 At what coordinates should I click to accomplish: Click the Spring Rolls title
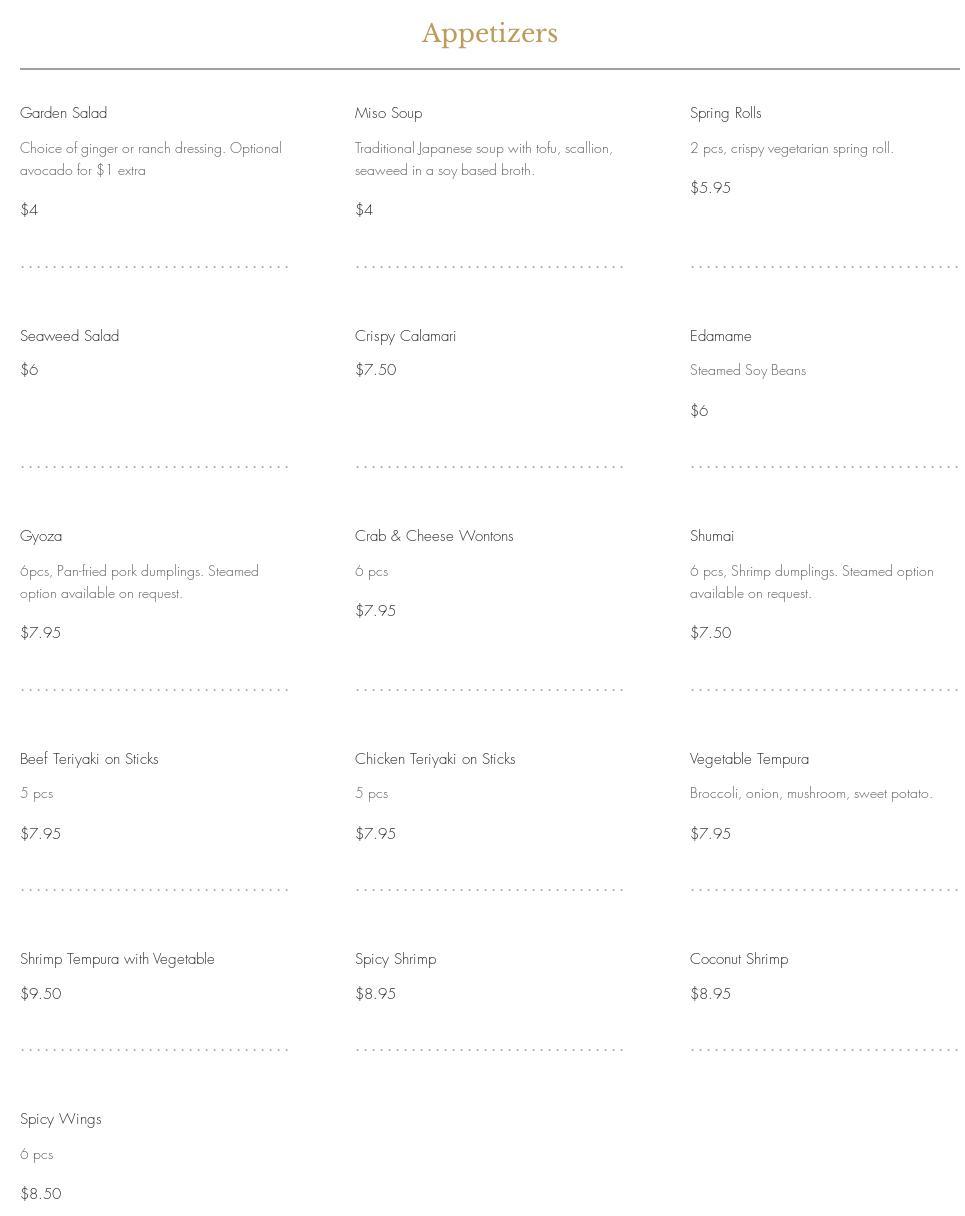point(725,113)
